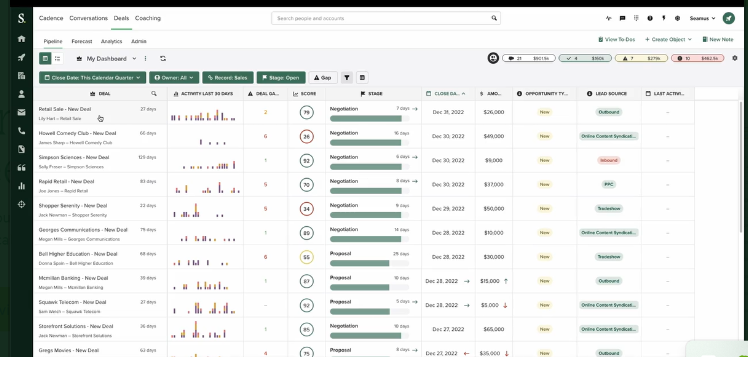Go to the Conversations menu

point(88,18)
